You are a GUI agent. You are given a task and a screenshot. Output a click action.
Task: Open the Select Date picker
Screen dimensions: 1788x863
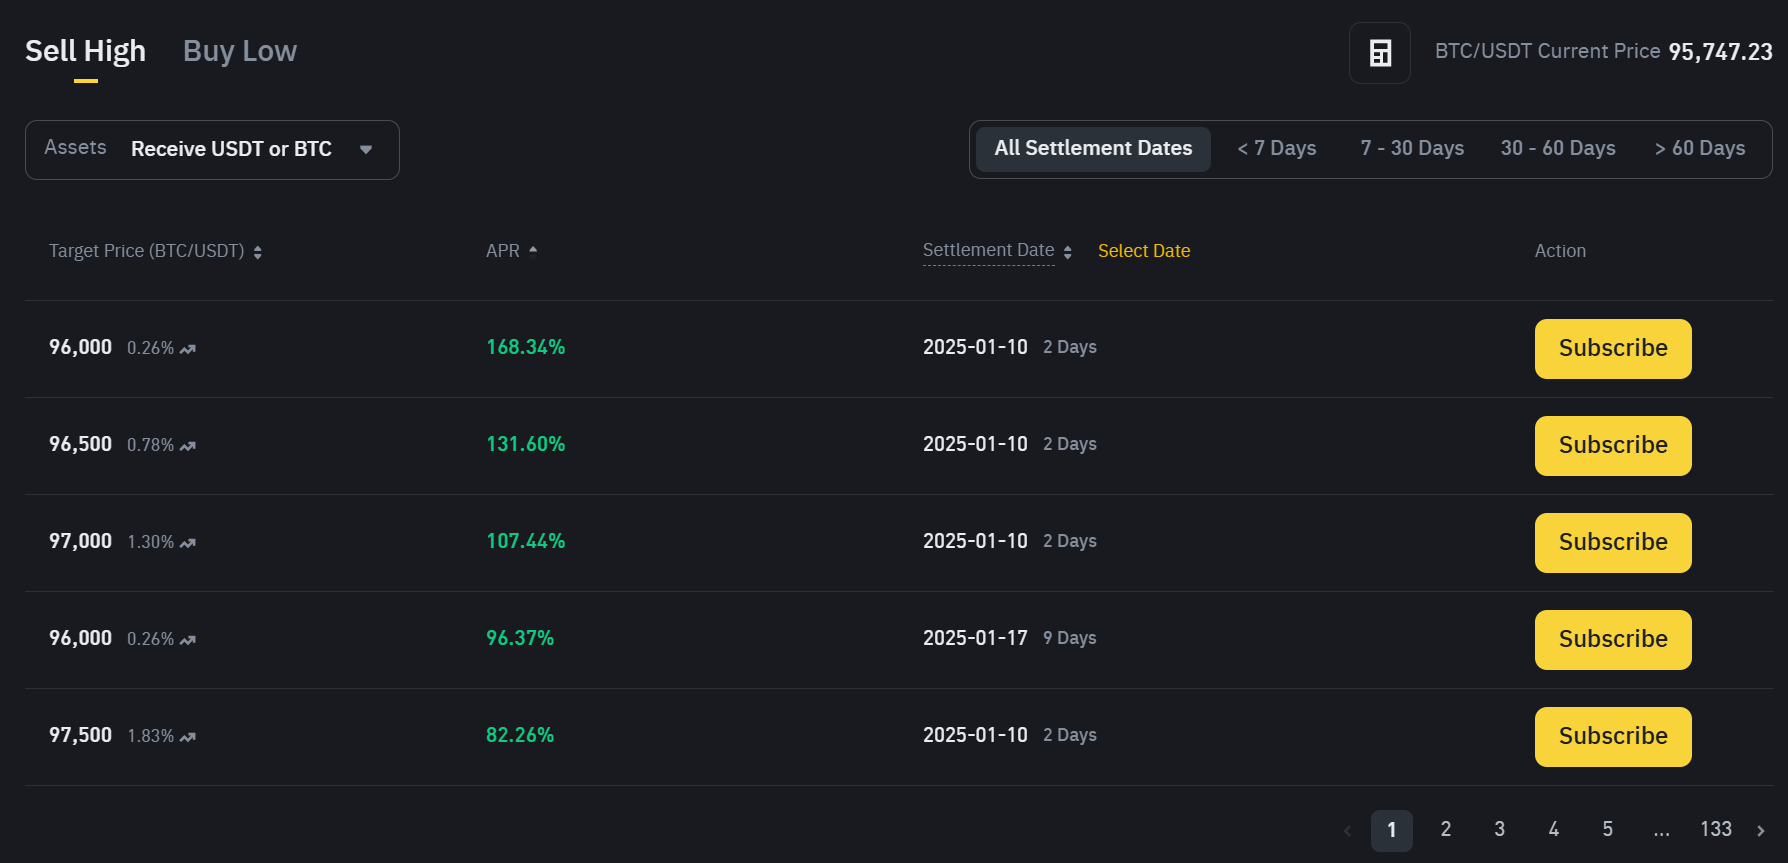coord(1144,251)
